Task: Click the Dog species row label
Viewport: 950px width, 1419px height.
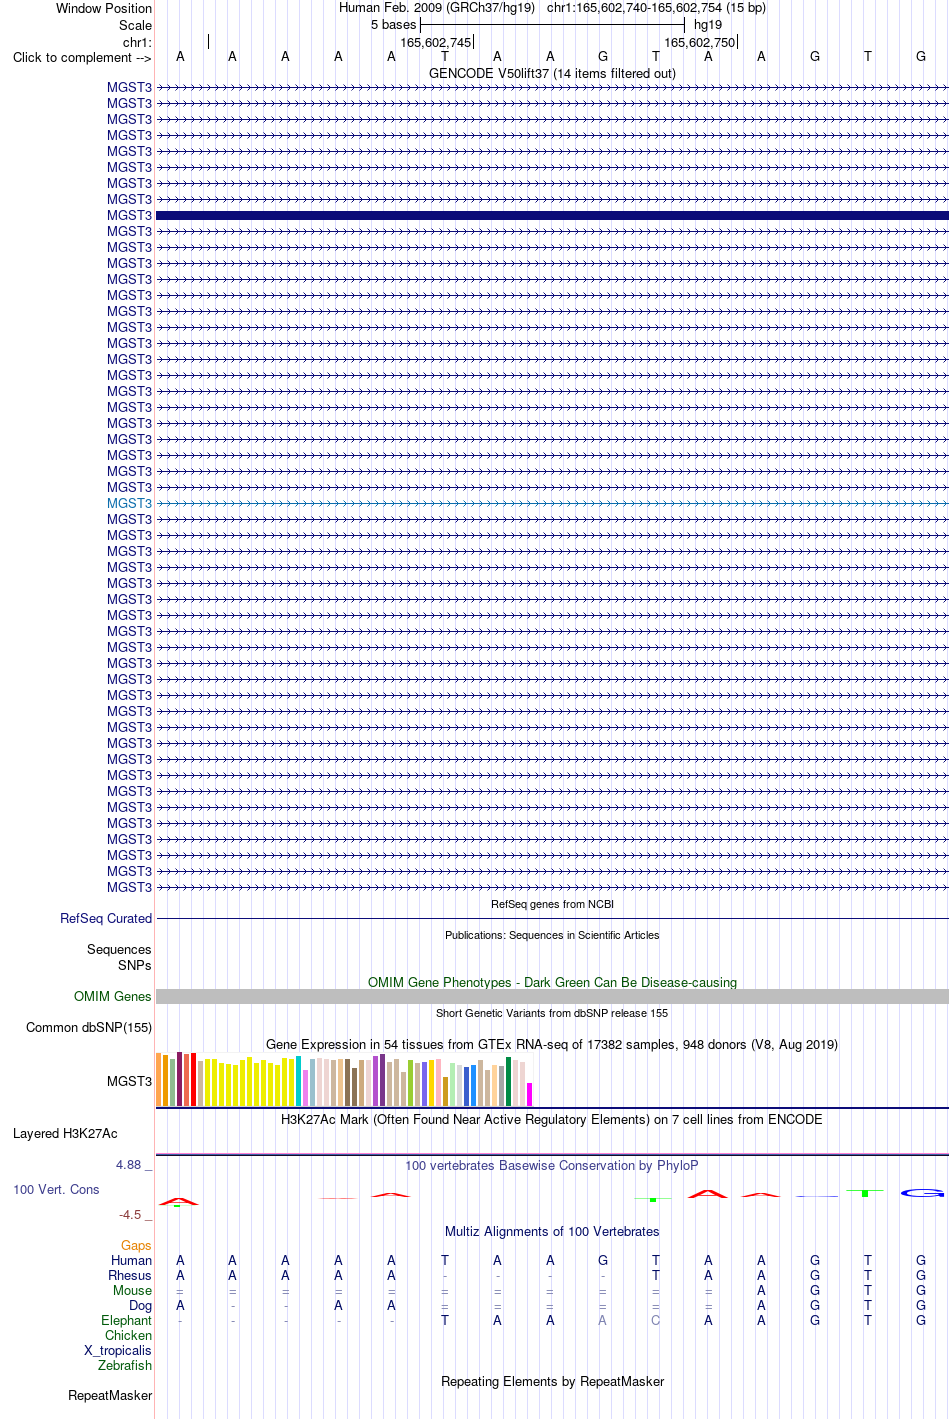Action: click(x=140, y=1305)
